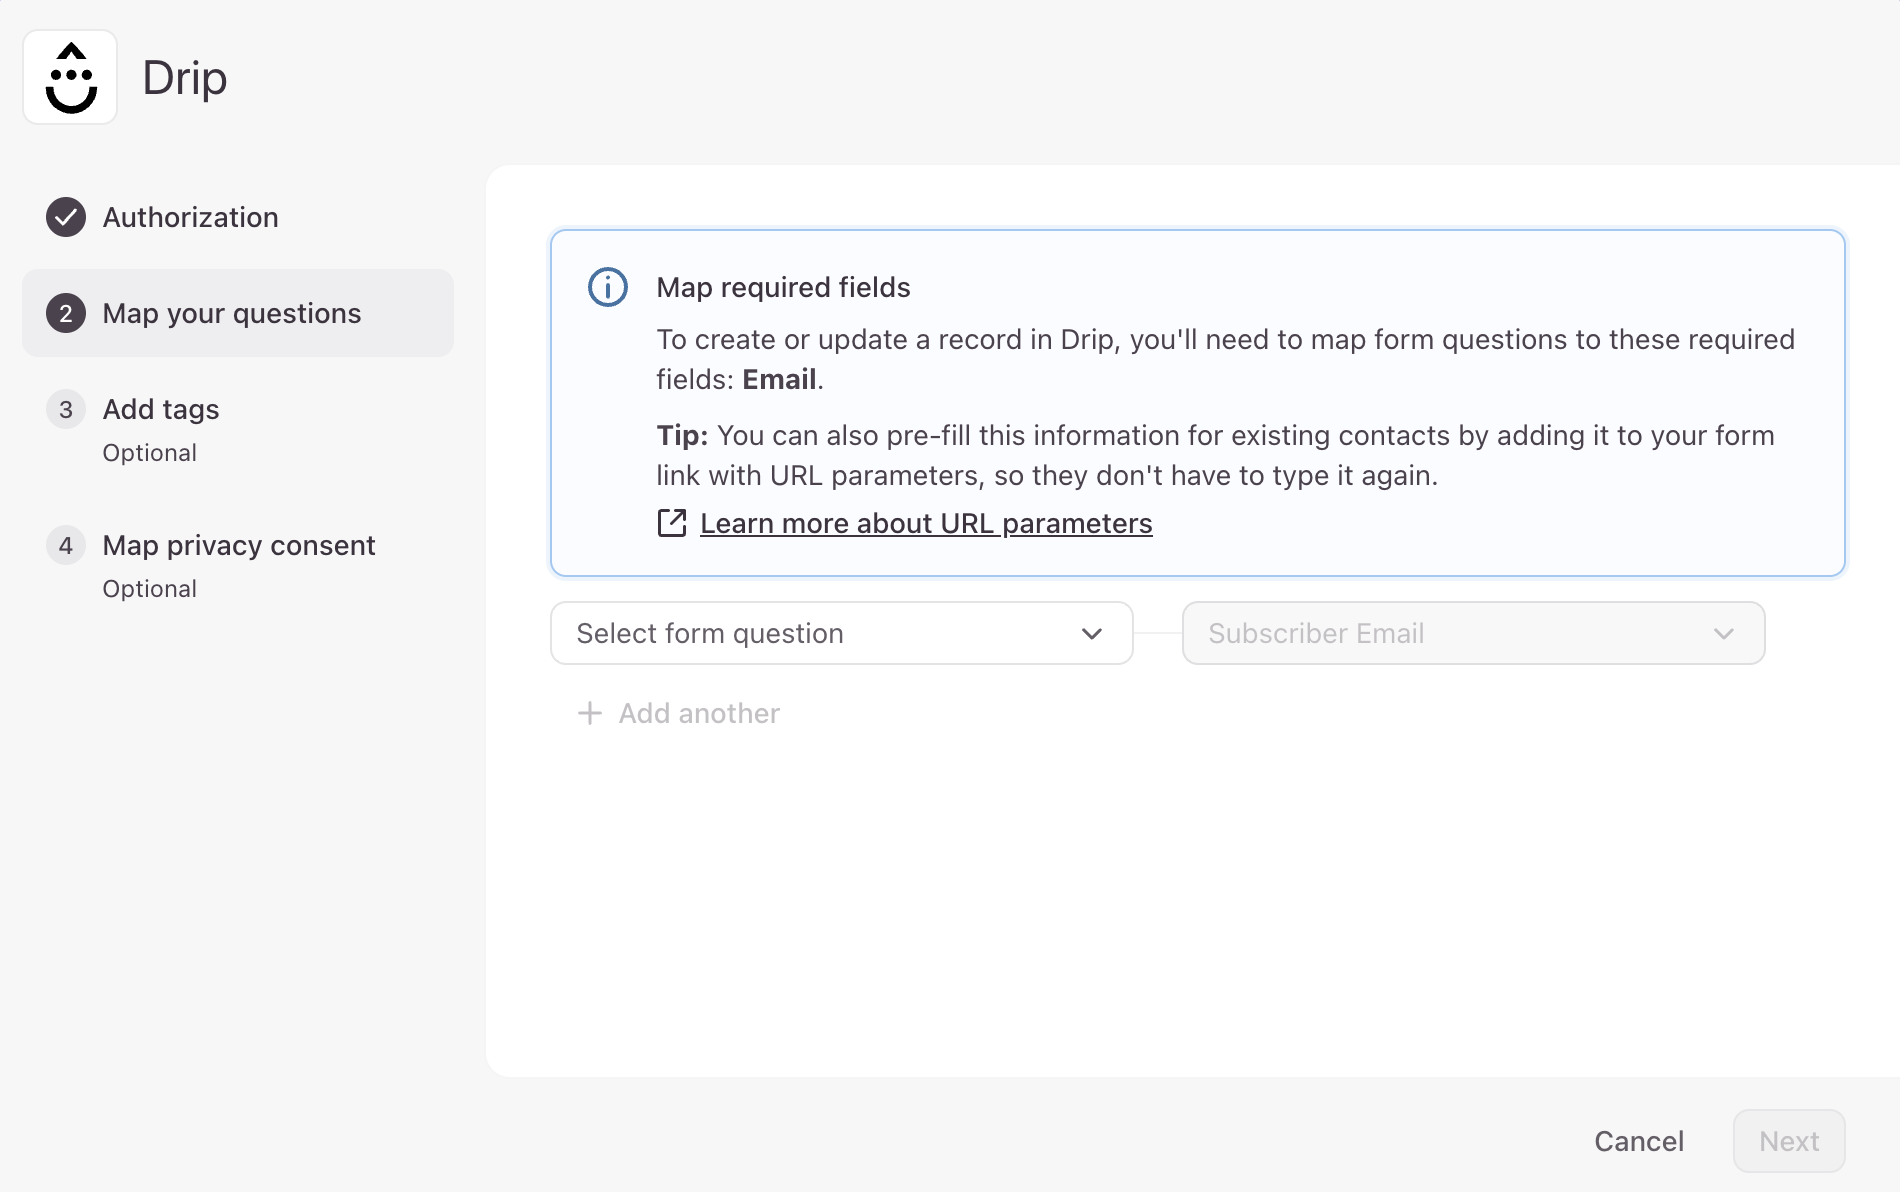Select the Map your questions step

(238, 313)
